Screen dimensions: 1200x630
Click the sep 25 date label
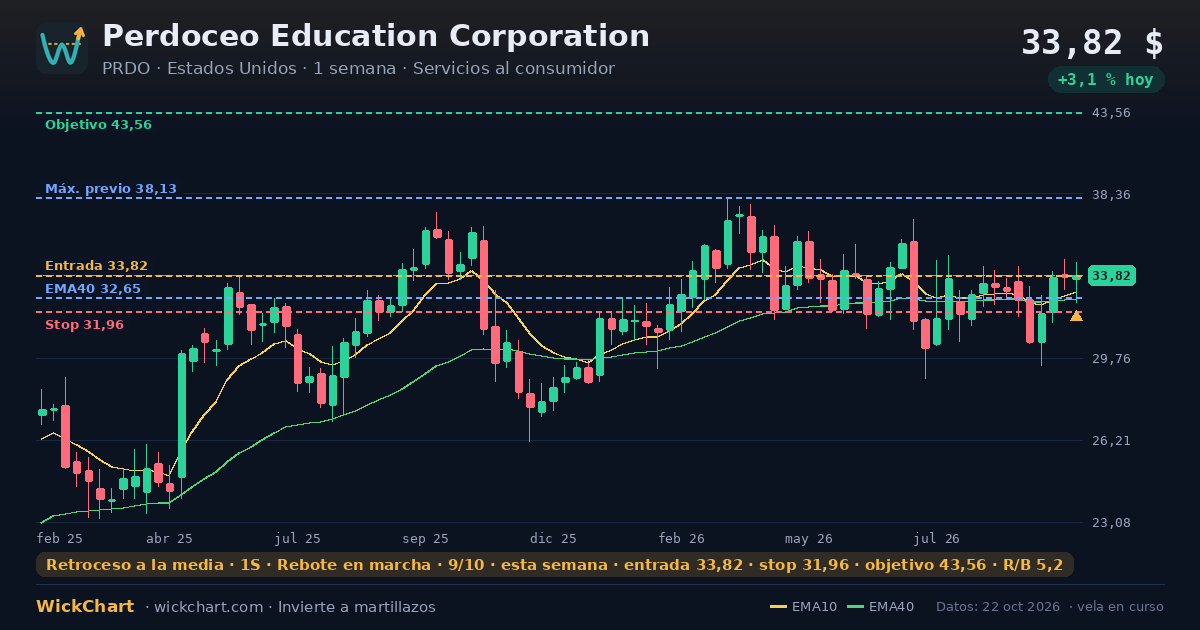426,538
